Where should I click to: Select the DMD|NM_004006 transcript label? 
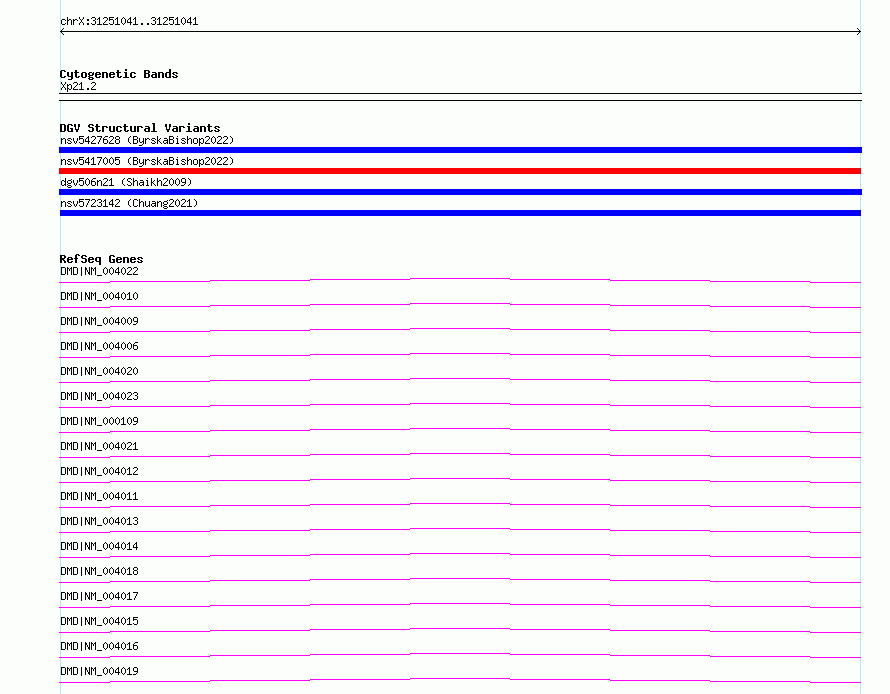99,346
